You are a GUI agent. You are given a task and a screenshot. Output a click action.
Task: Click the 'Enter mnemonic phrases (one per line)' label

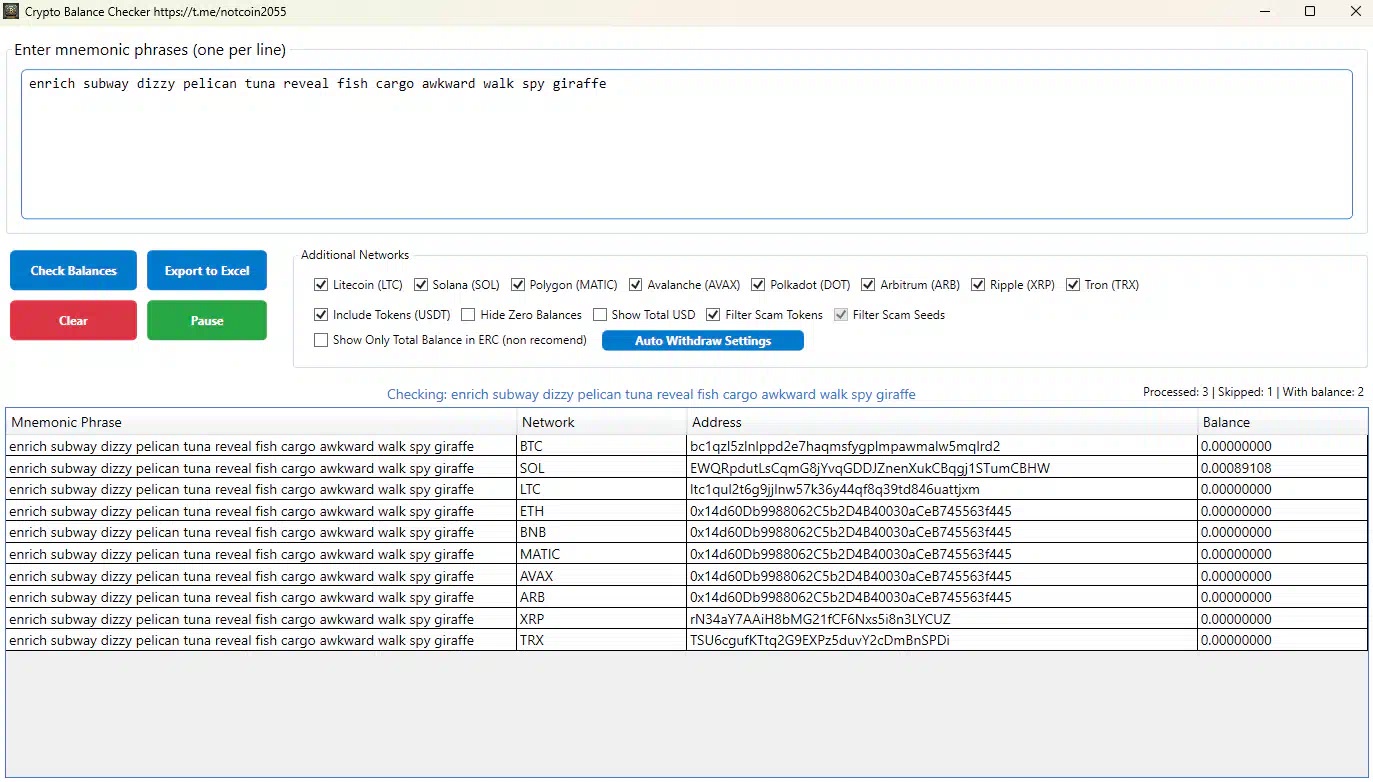[150, 50]
